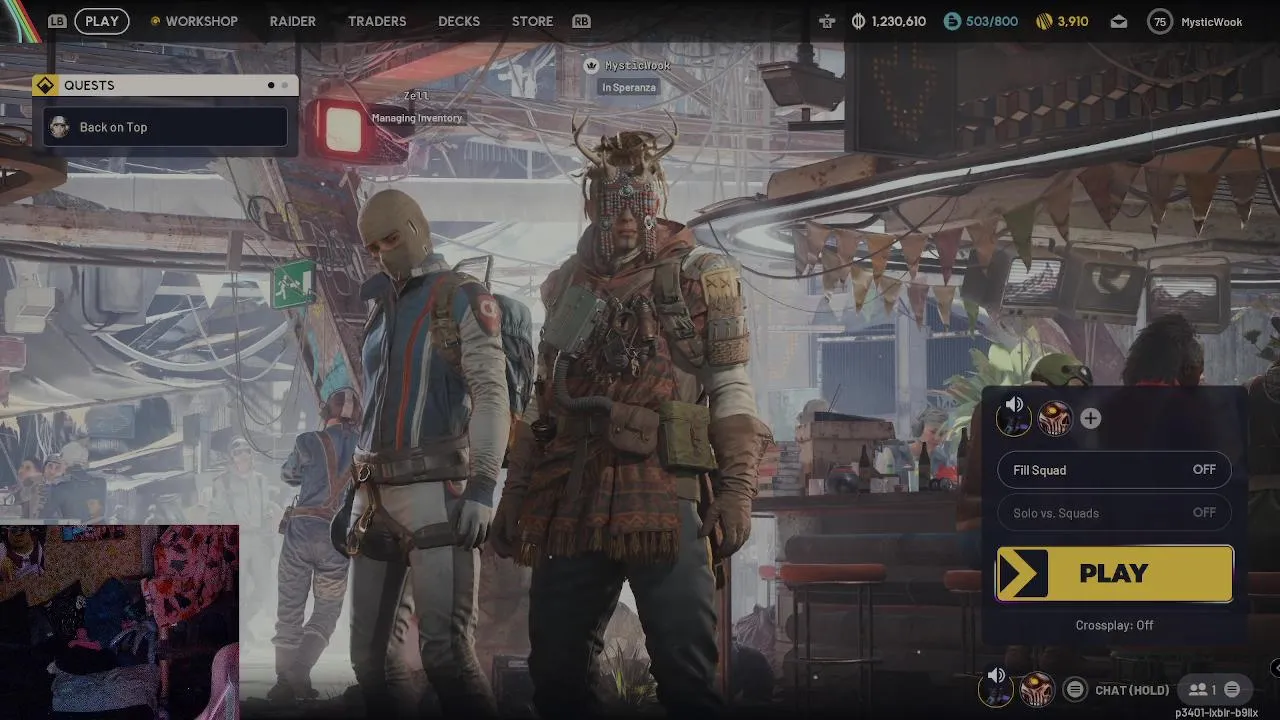Expand the QUESTS panel header
Image resolution: width=1280 pixels, height=720 pixels.
(x=165, y=85)
